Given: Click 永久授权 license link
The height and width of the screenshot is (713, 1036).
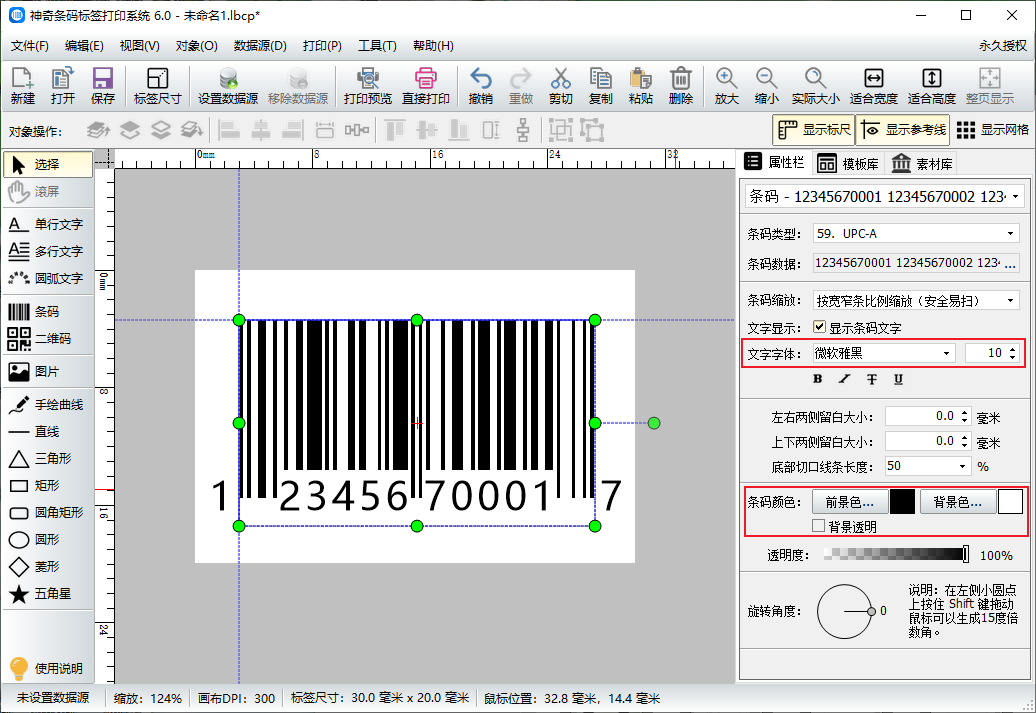Looking at the screenshot, I should (x=1003, y=46).
